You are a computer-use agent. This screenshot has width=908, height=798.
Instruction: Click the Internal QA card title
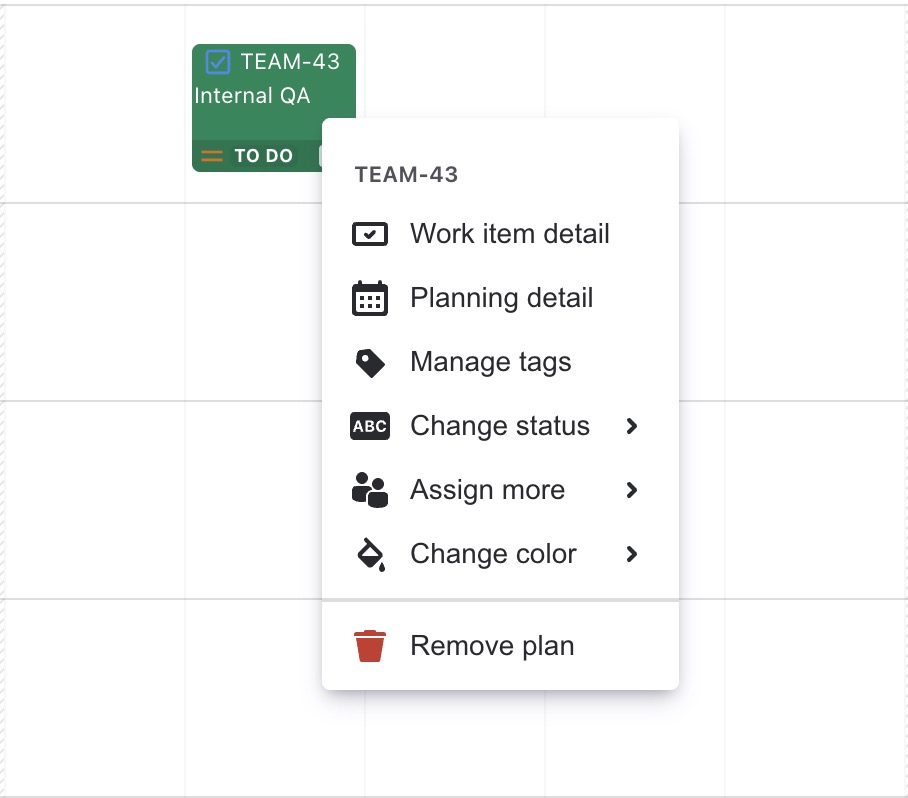pyautogui.click(x=252, y=96)
